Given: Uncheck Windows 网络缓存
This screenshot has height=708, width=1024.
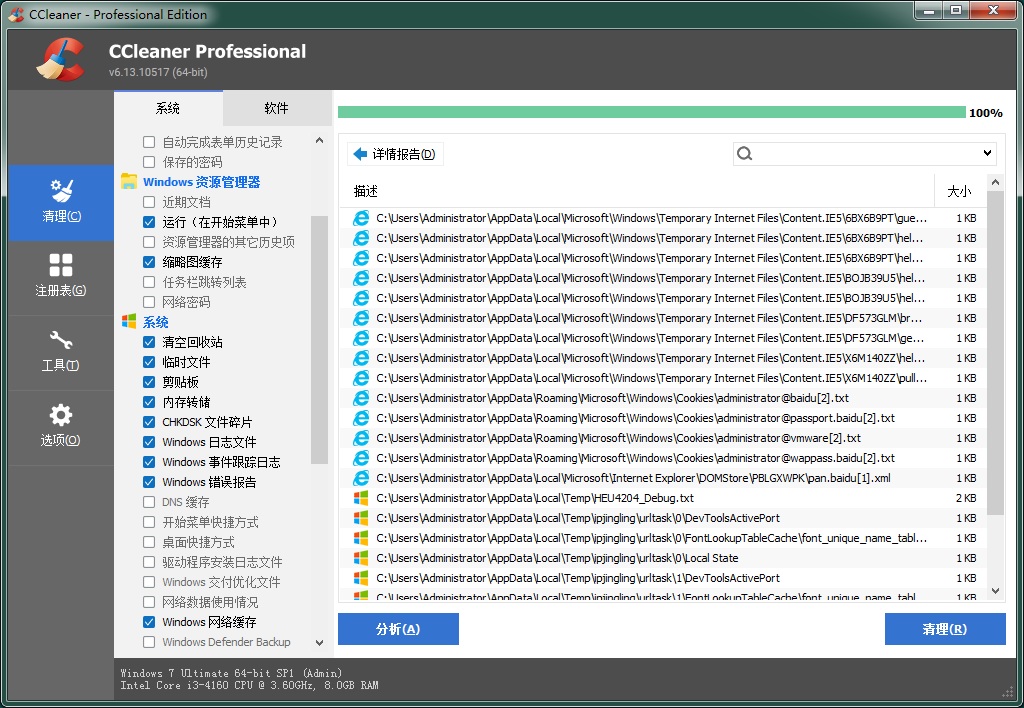Looking at the screenshot, I should pos(149,622).
